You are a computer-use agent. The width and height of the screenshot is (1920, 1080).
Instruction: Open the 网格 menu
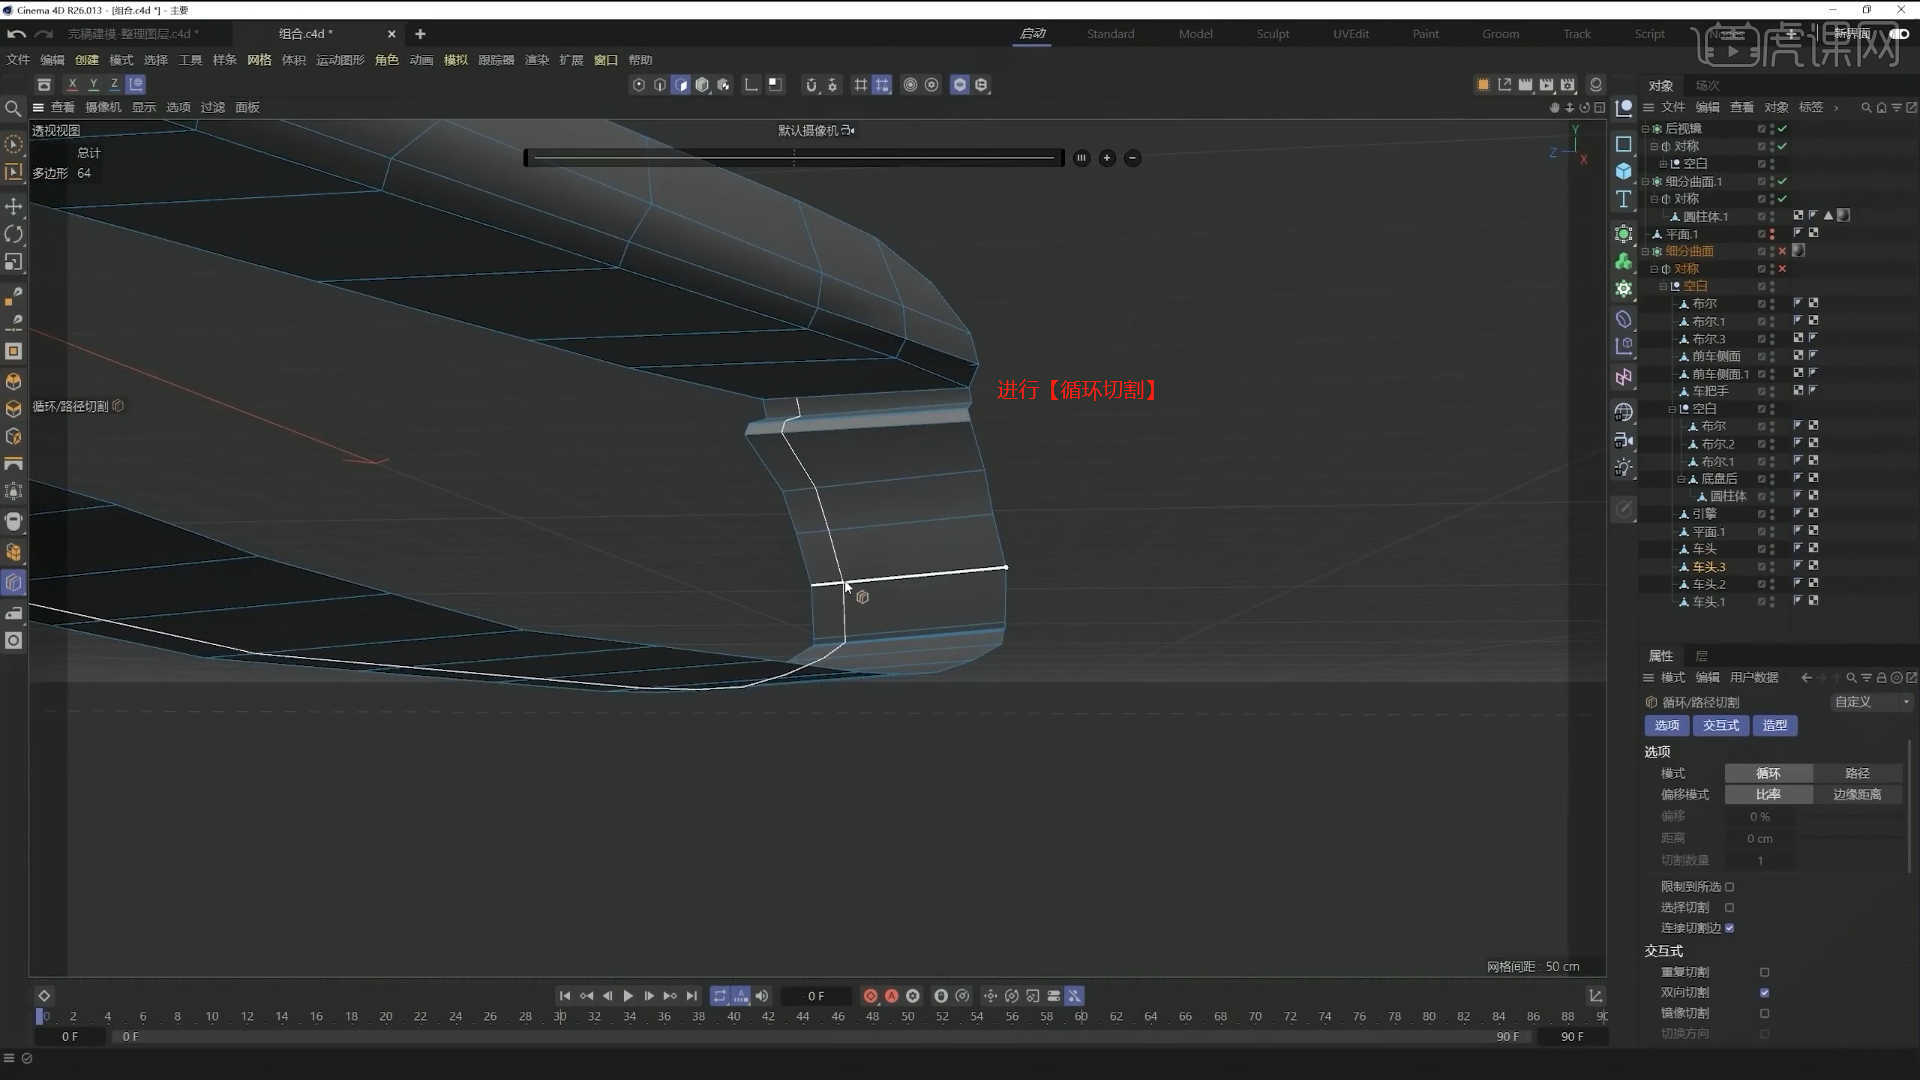[x=259, y=60]
